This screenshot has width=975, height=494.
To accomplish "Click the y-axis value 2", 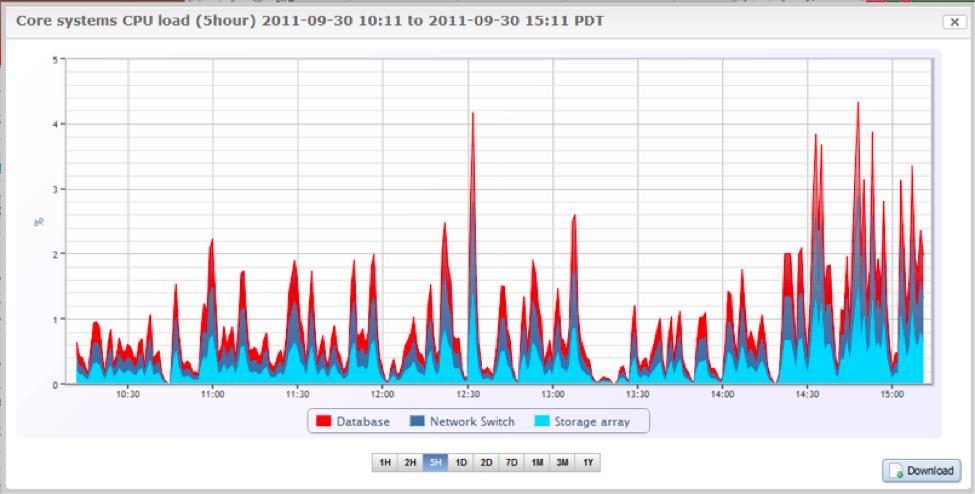I will coord(55,254).
